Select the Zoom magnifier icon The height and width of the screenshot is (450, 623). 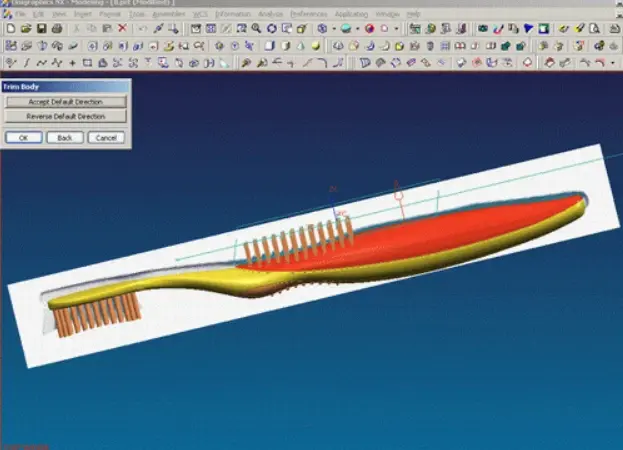pyautogui.click(x=256, y=28)
